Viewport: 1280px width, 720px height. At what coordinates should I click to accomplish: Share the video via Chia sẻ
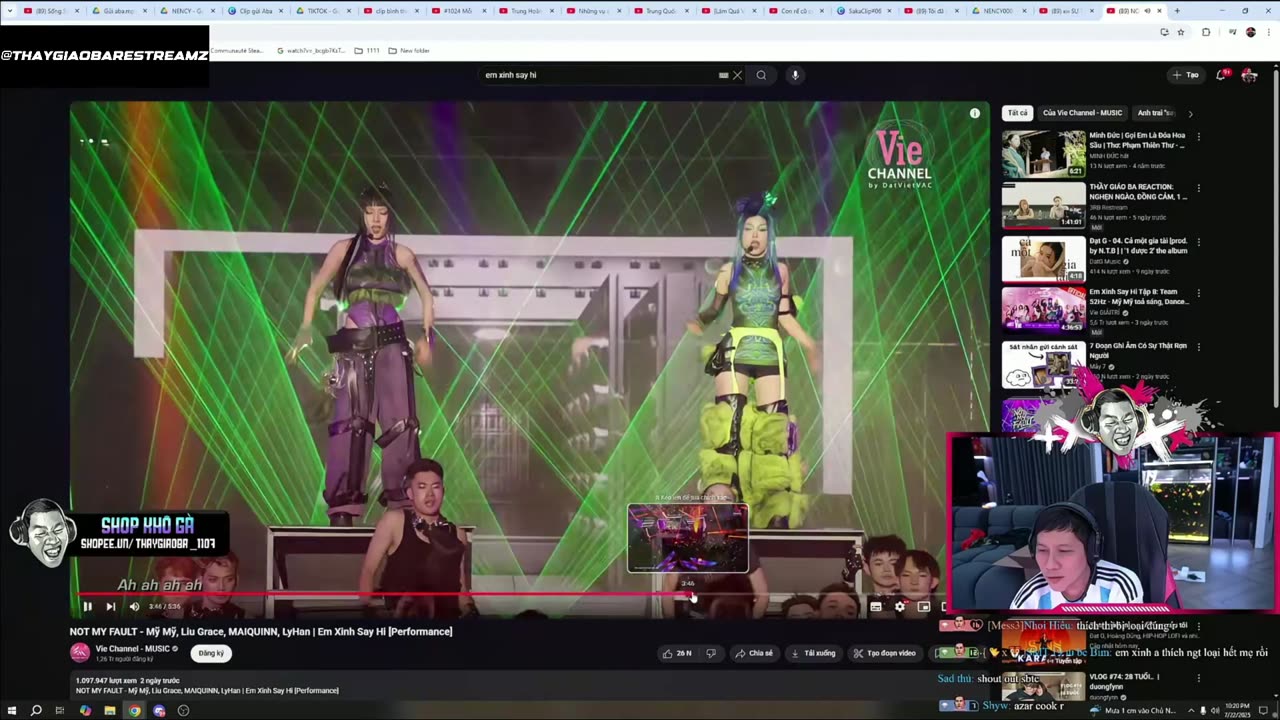(x=754, y=653)
